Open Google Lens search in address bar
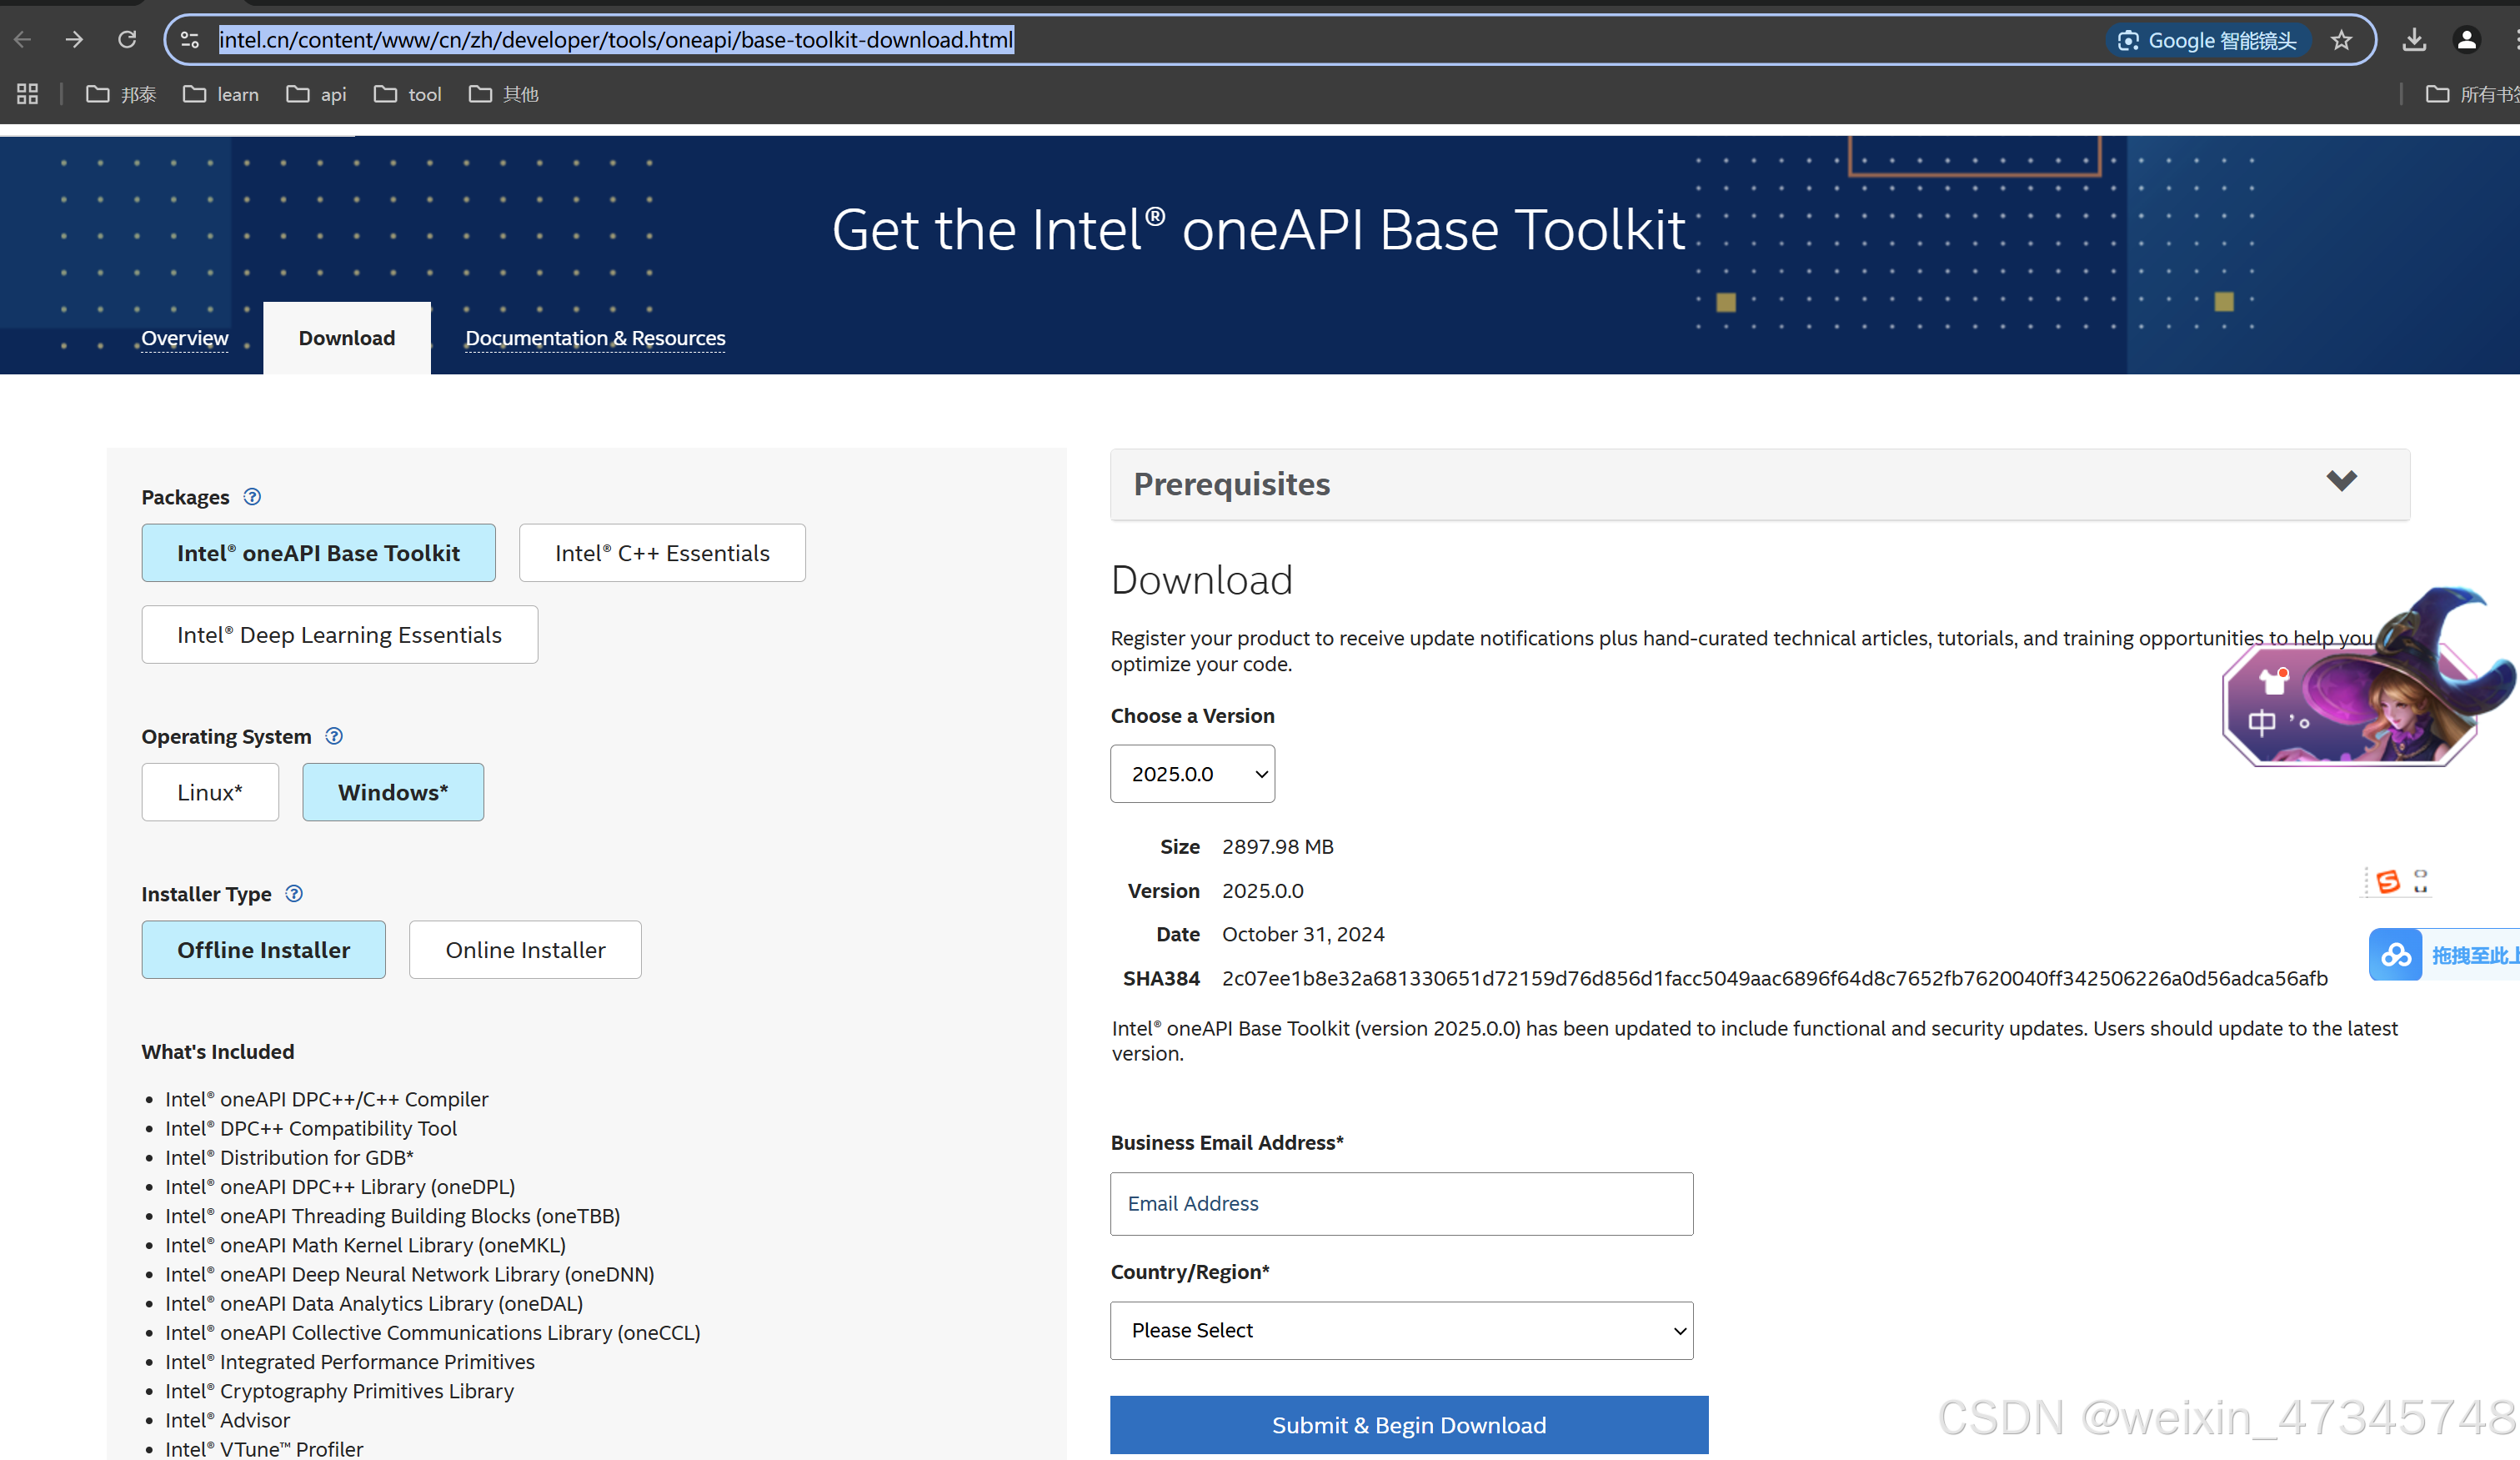 2208,40
